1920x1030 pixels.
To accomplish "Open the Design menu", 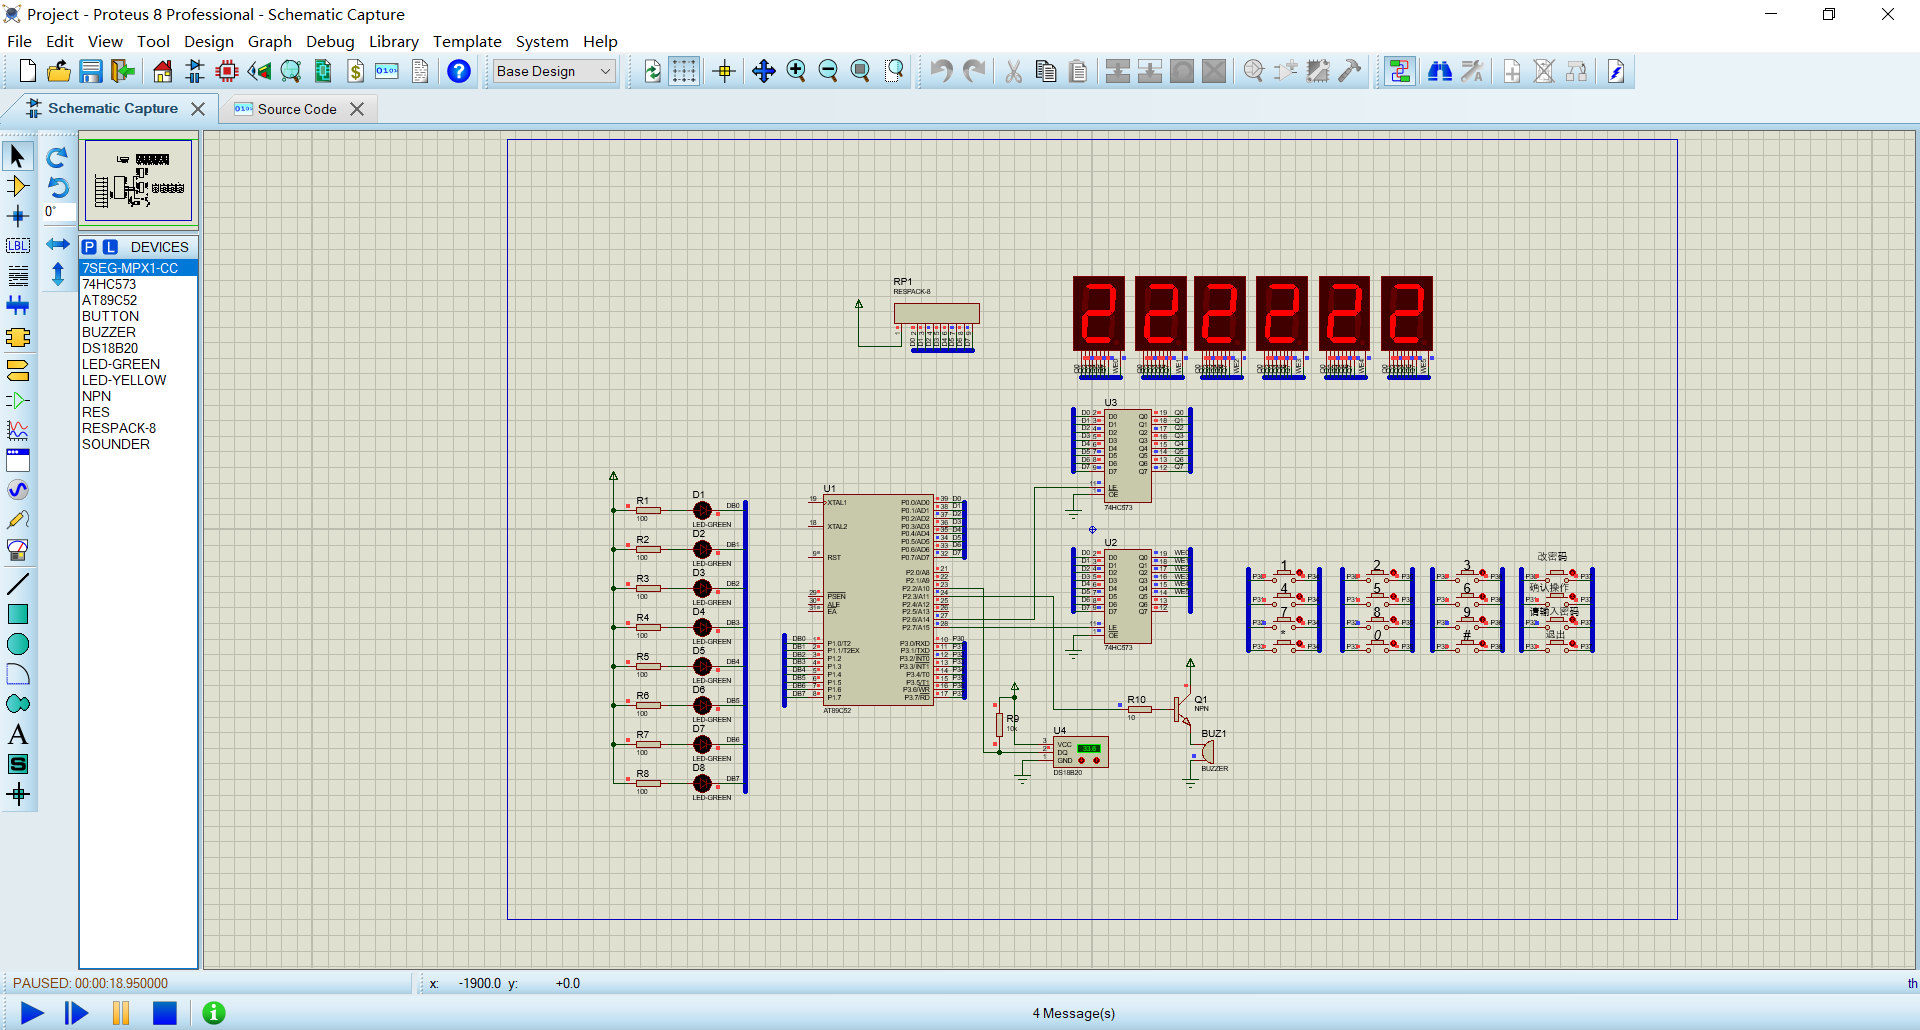I will pyautogui.click(x=209, y=41).
